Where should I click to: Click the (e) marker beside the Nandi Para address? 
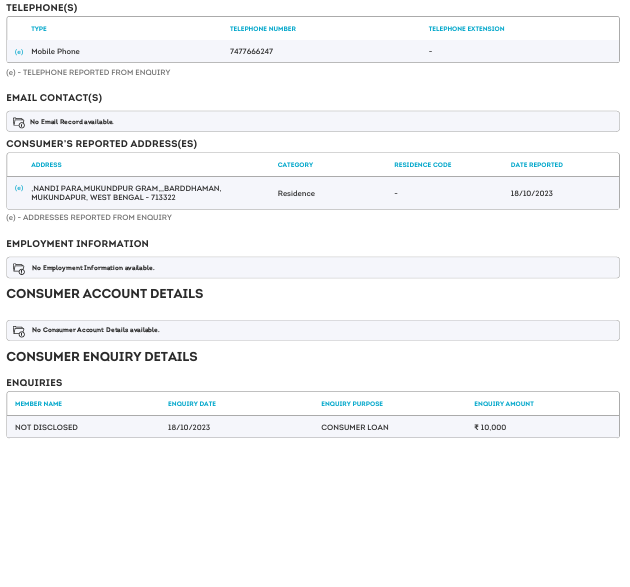coord(19,188)
